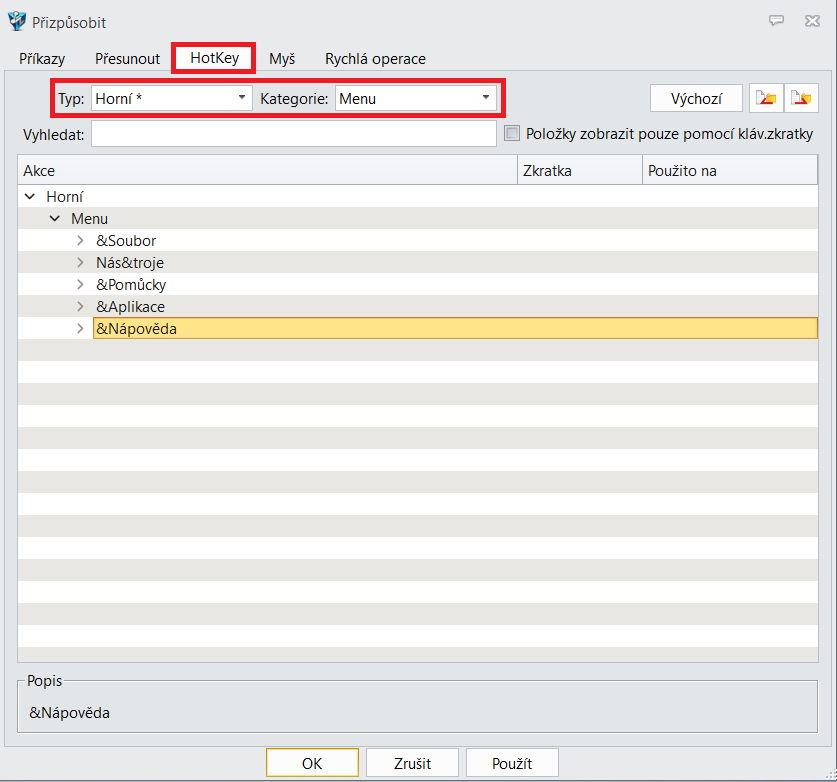
Task: Click the file-folder icon directly beside Výchozí
Action: click(766, 98)
